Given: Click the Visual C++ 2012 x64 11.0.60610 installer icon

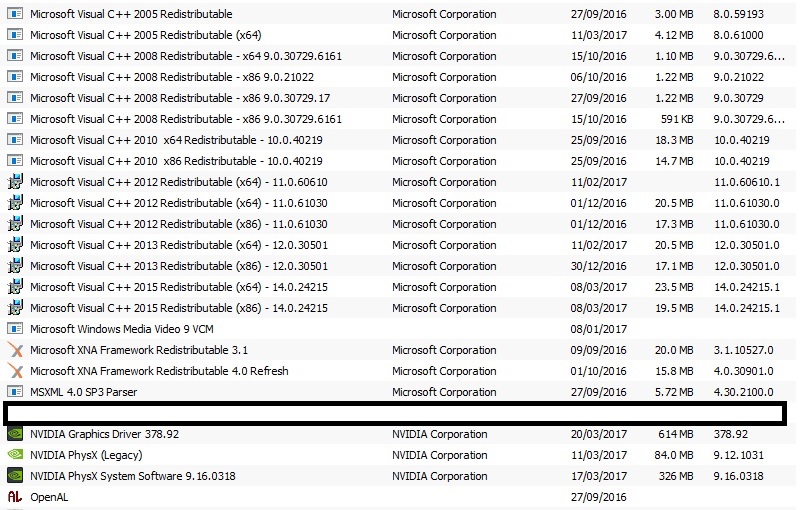Looking at the screenshot, I should click(15, 182).
